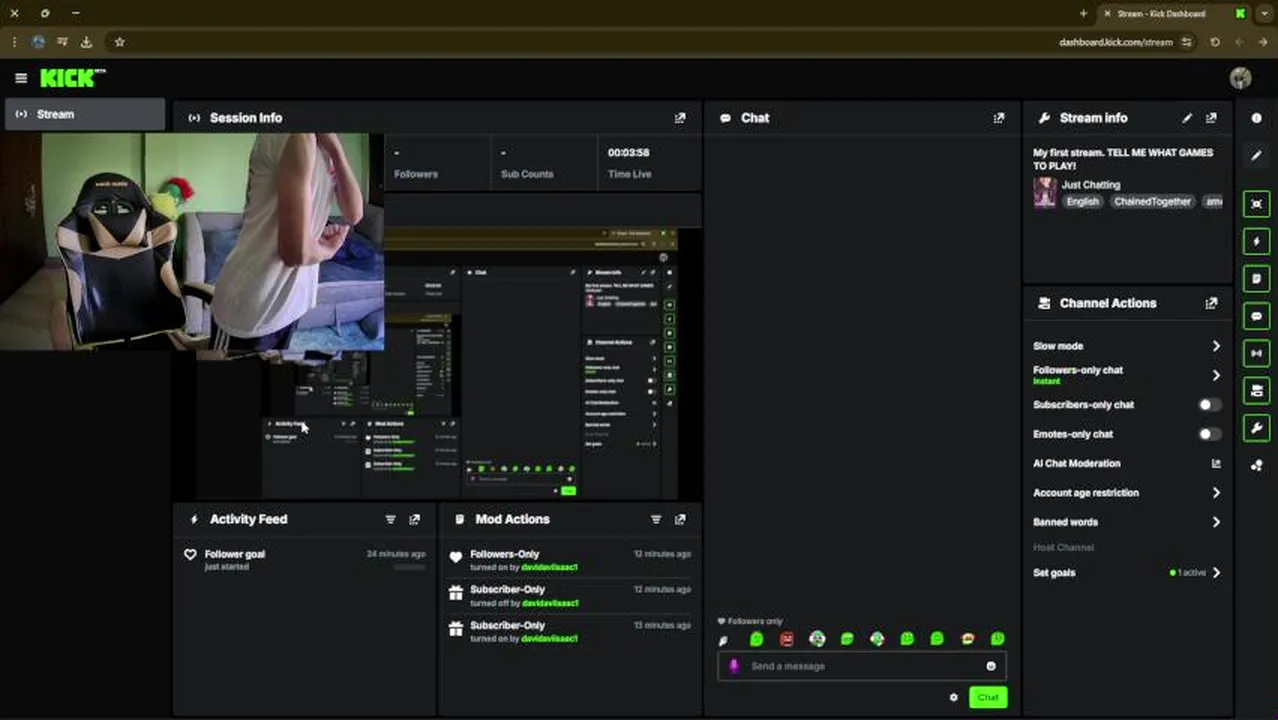Toggle note-page widget in right sidebar
Image resolution: width=1278 pixels, height=720 pixels.
click(1257, 278)
